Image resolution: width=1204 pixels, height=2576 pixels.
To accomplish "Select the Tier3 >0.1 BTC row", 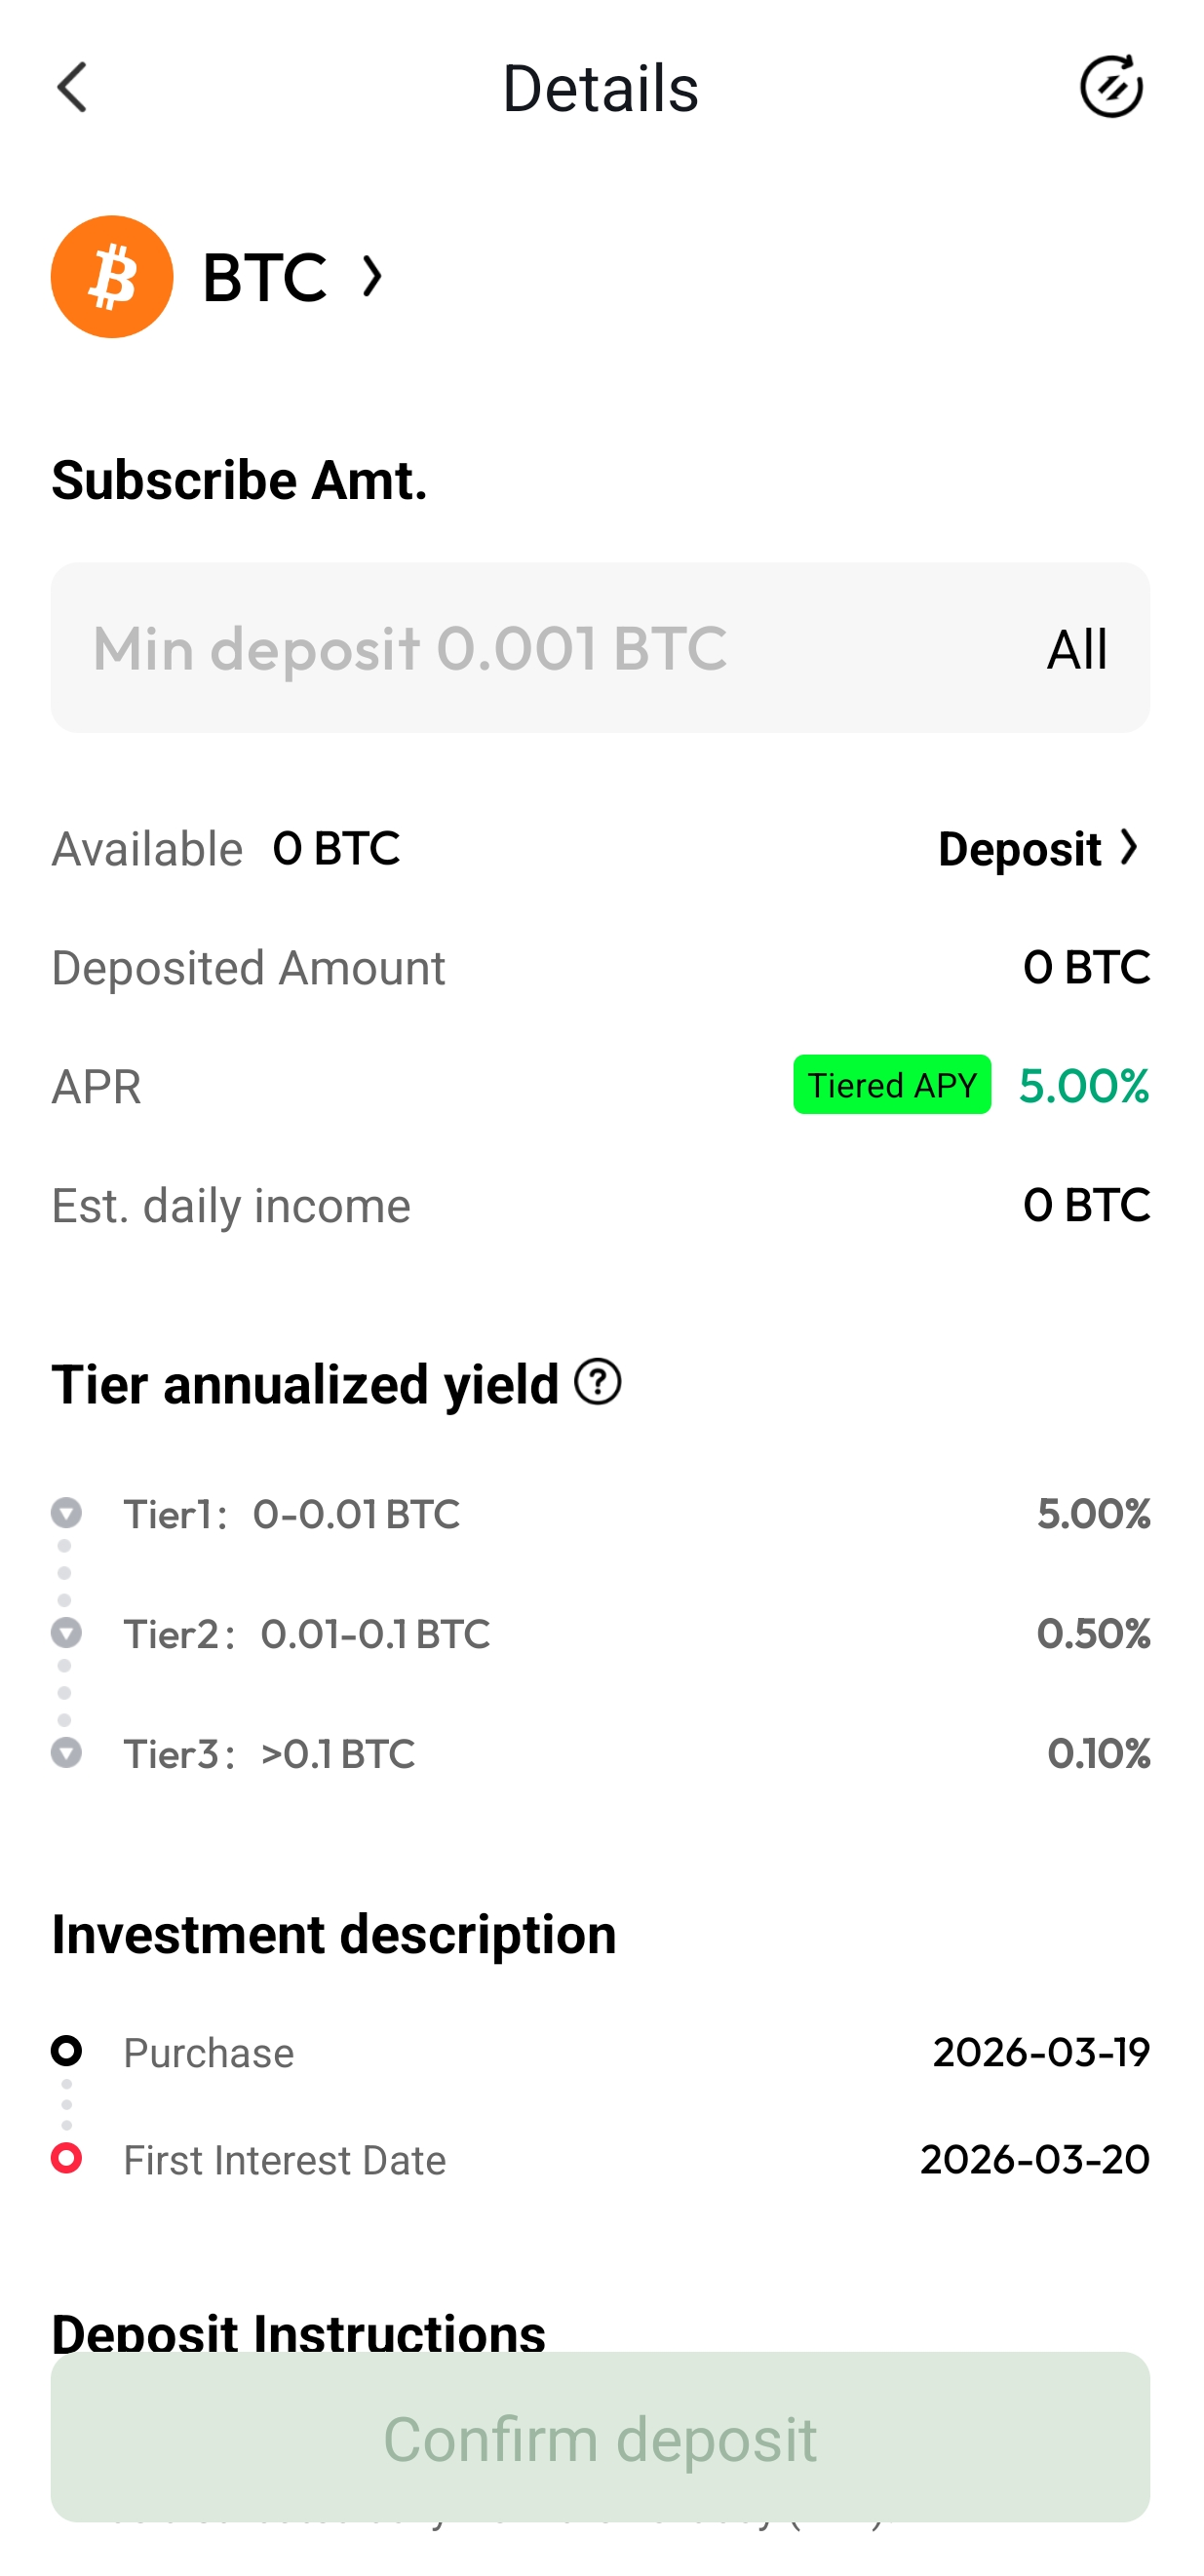I will (600, 1754).
